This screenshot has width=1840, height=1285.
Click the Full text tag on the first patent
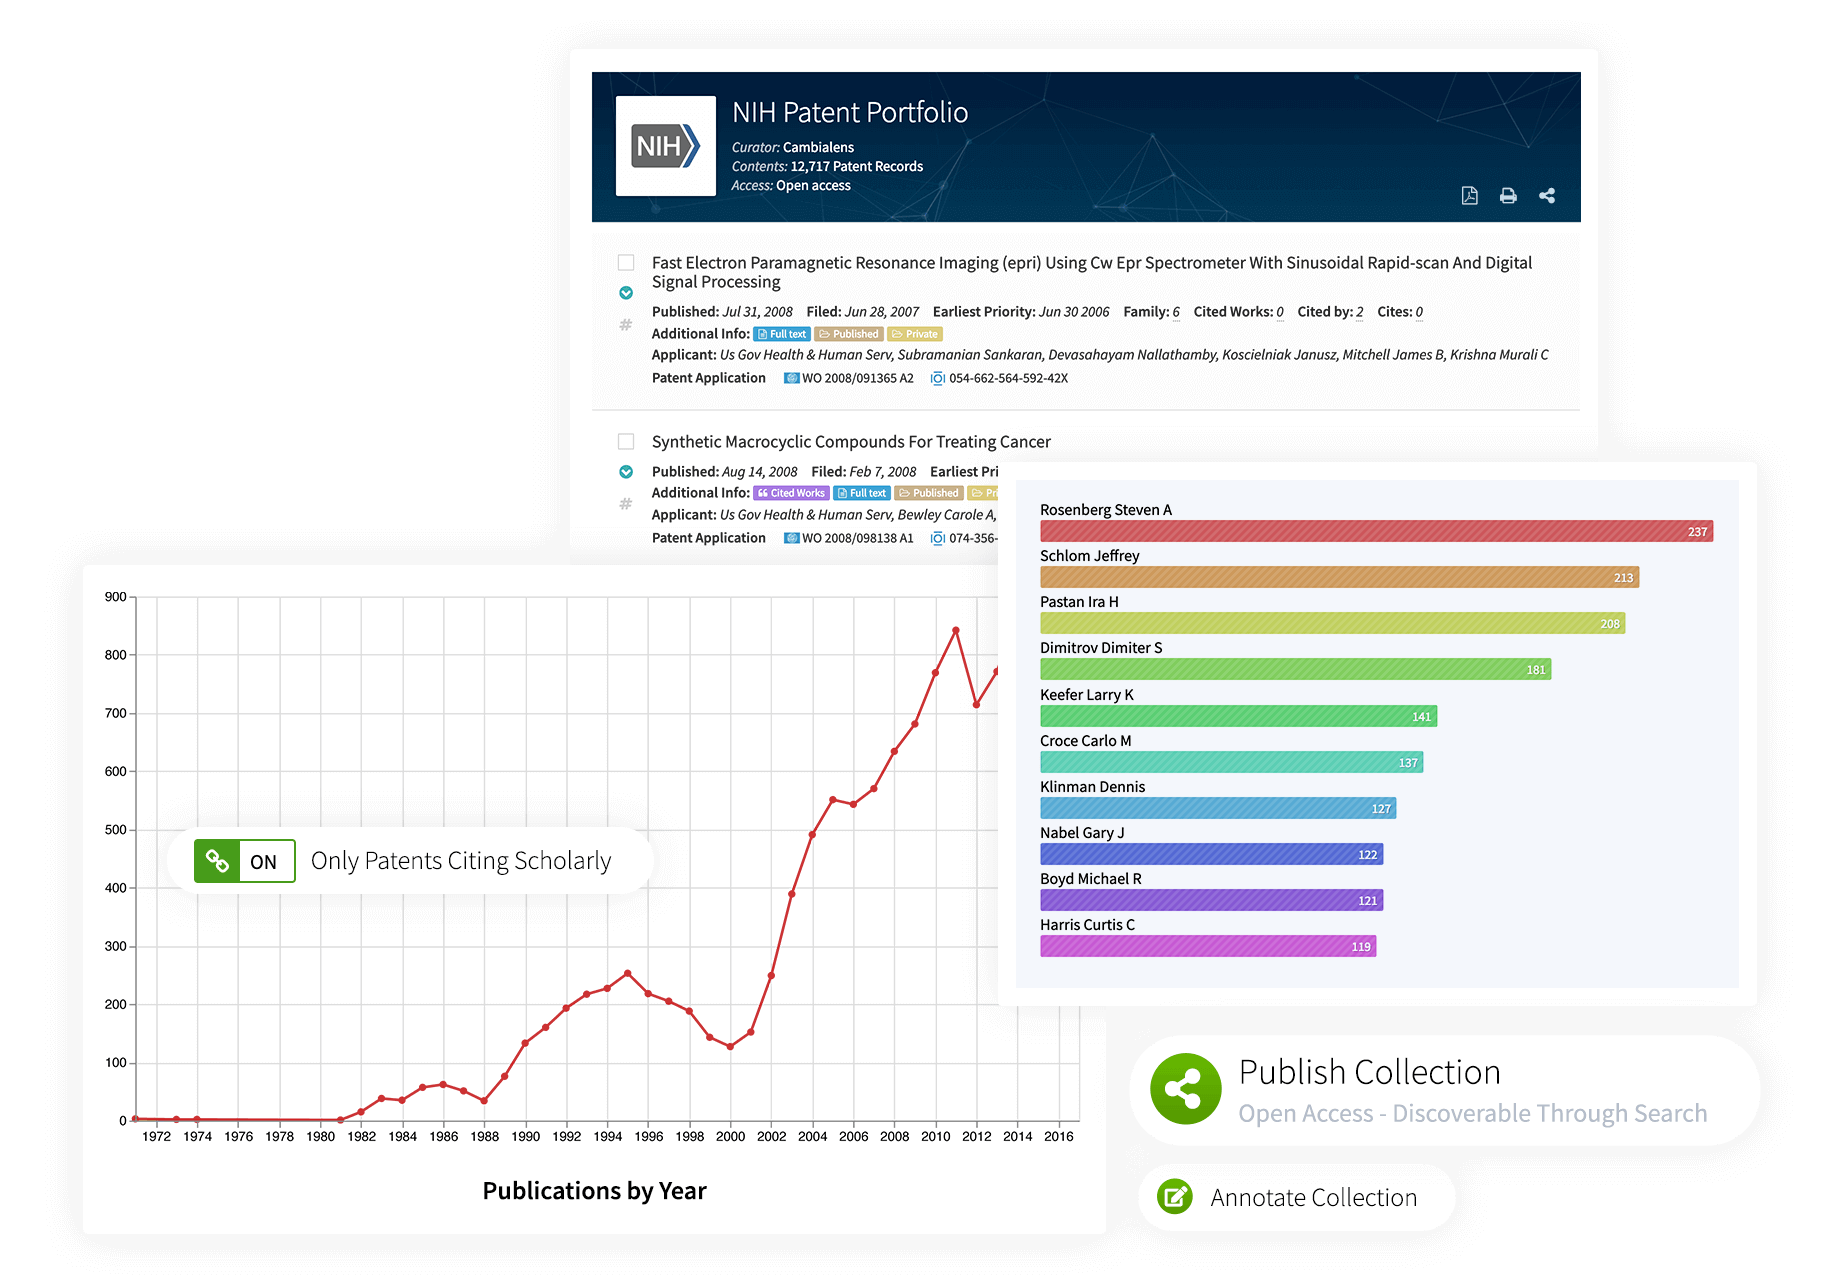(x=781, y=334)
